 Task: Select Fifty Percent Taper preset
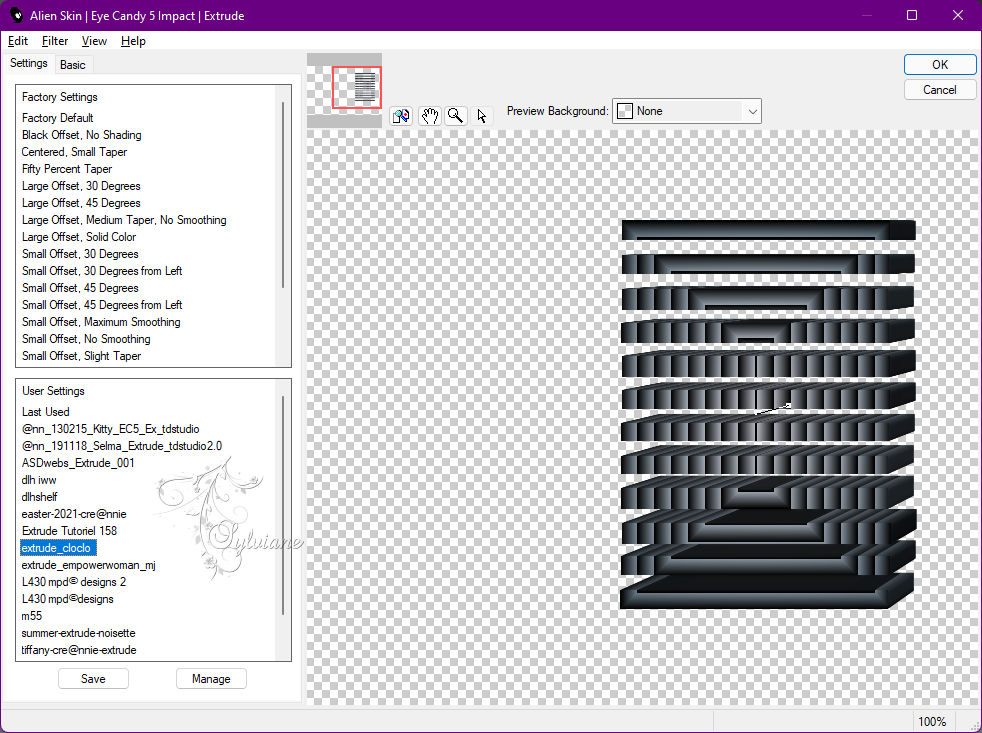coord(67,169)
